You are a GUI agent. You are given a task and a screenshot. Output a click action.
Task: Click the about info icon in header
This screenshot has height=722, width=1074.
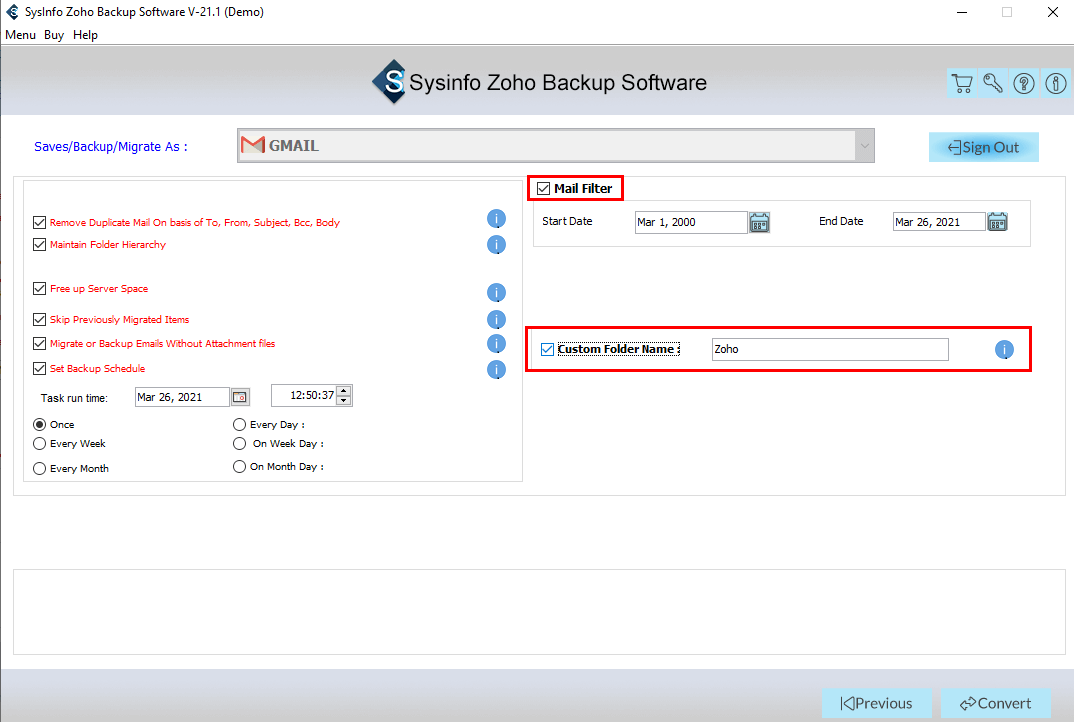coord(1056,84)
